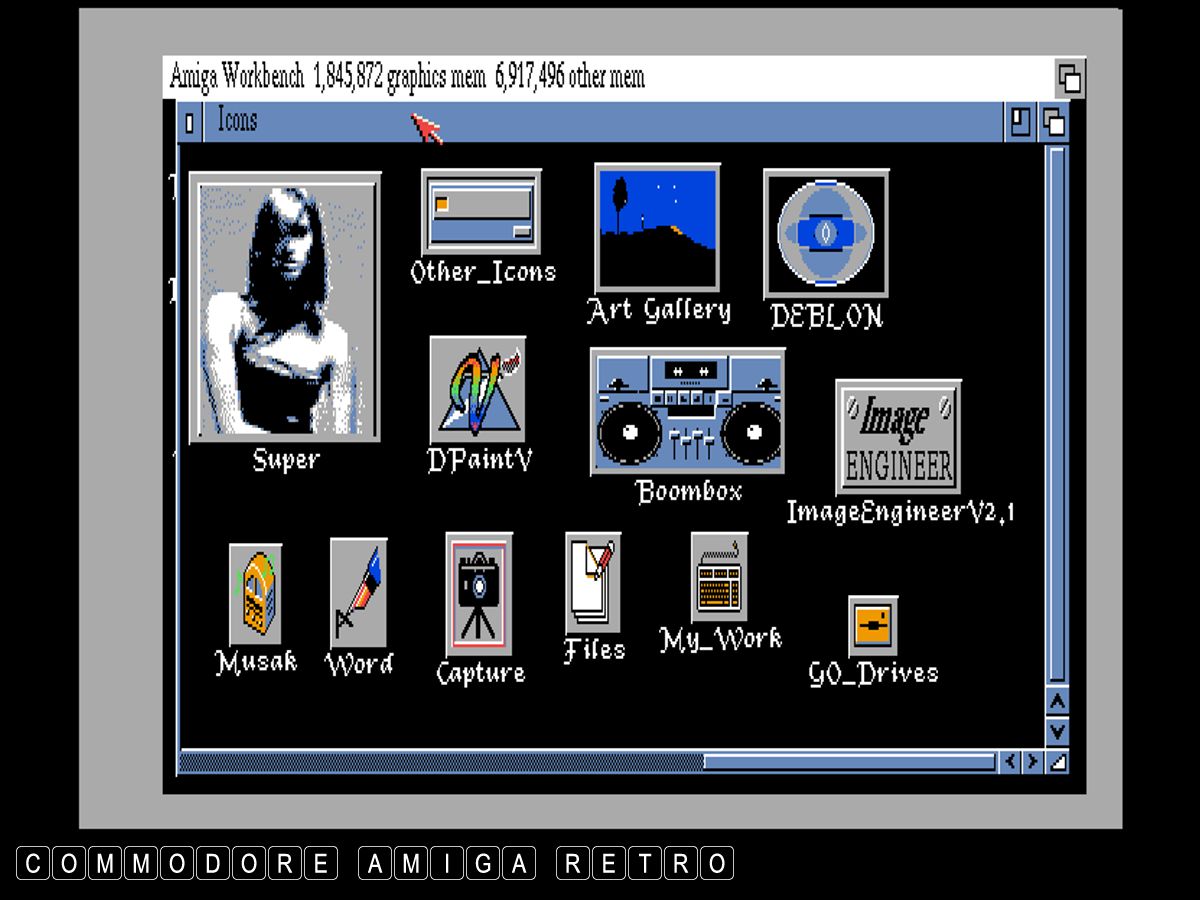This screenshot has width=1200, height=900.
Task: Launch the Capture camera icon
Action: click(x=479, y=594)
